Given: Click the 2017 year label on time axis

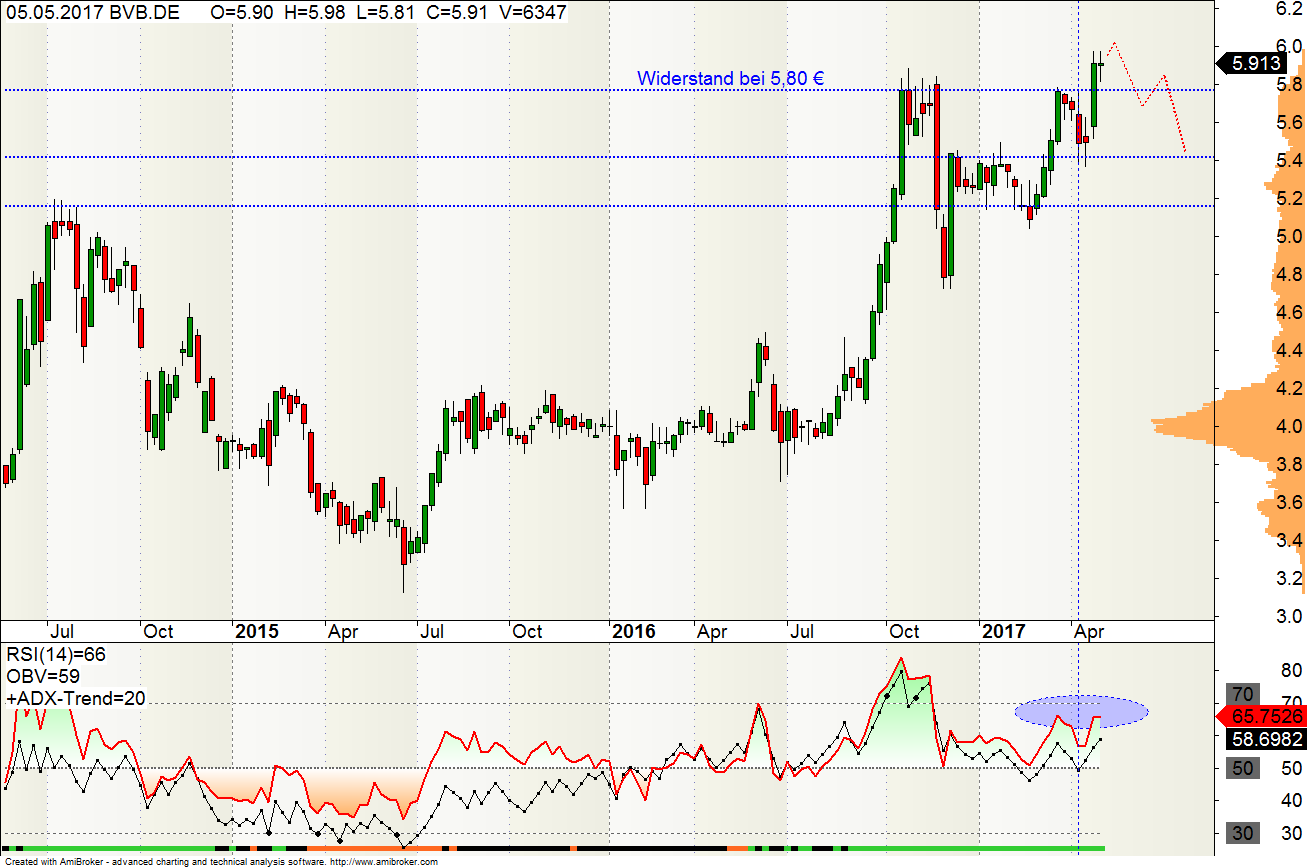Looking at the screenshot, I should 1004,631.
